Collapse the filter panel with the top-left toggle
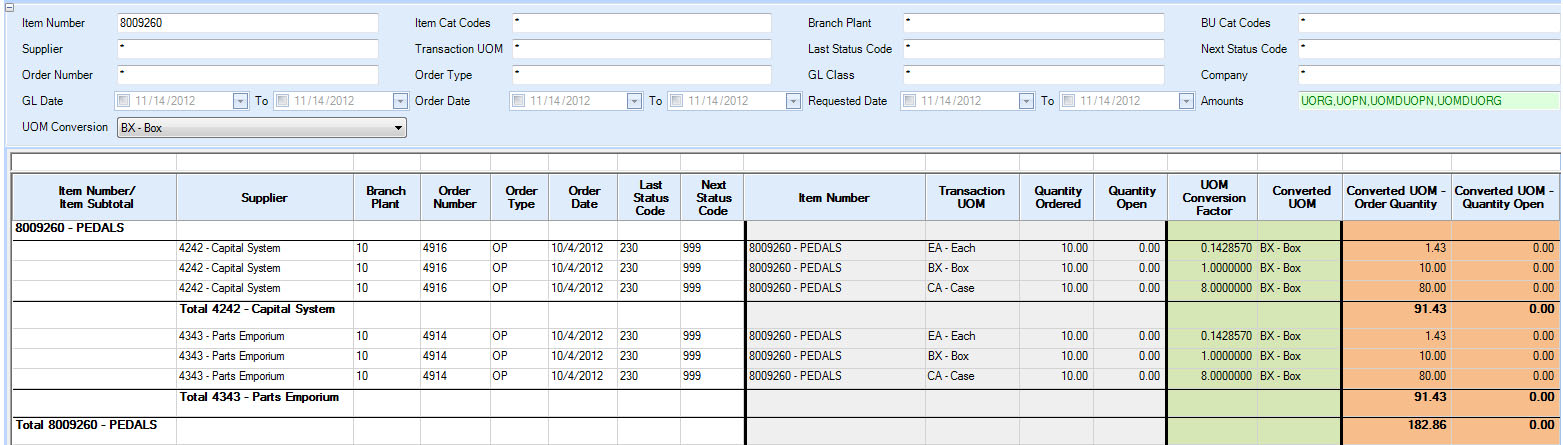Viewport: 1563px width, 445px height. point(5,6)
